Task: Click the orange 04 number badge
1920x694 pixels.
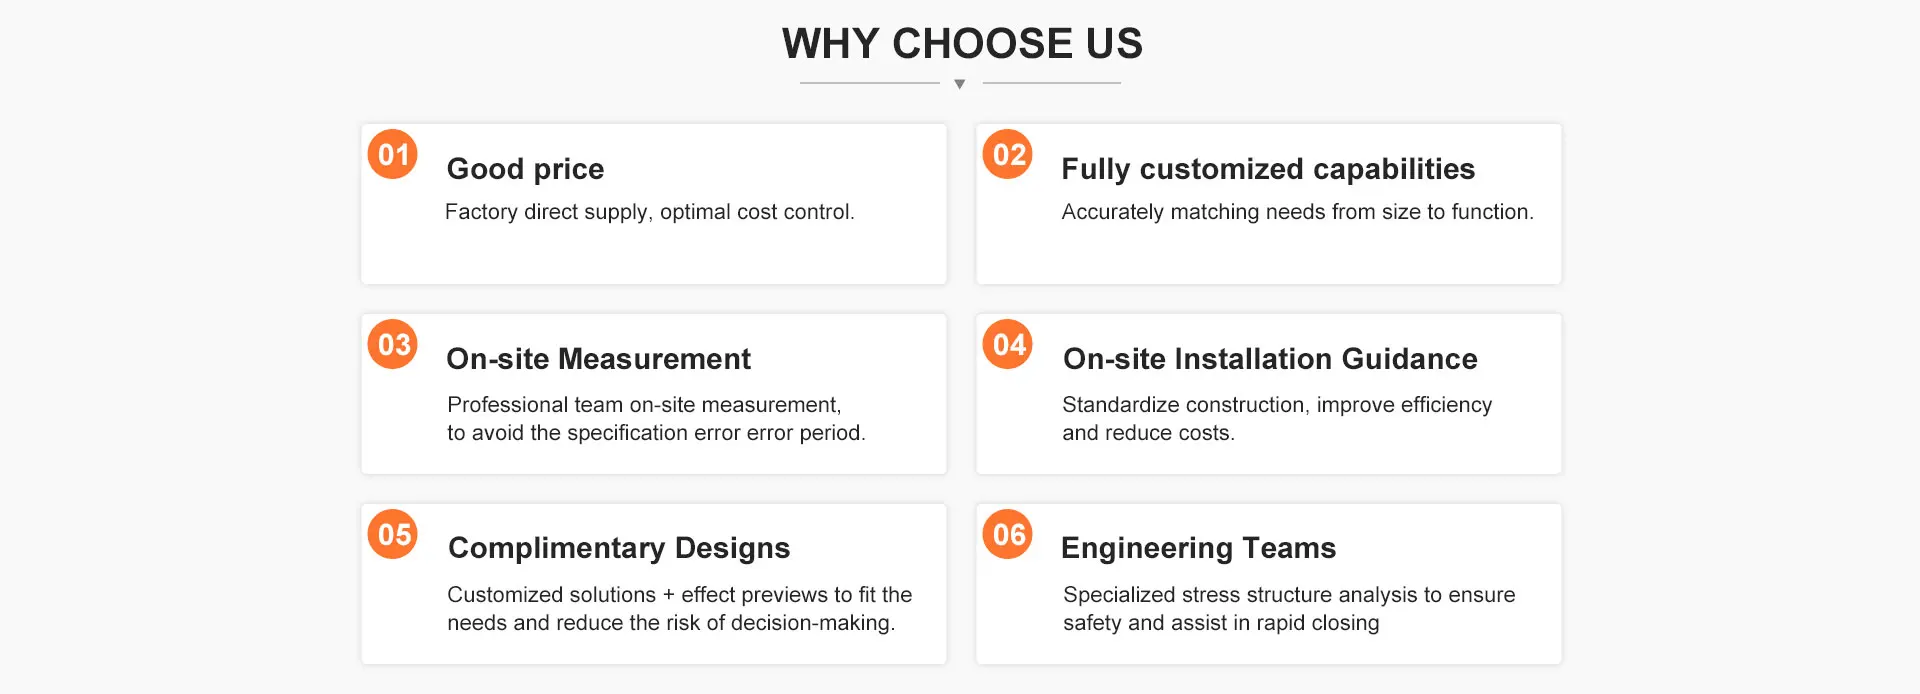Action: [x=1008, y=344]
